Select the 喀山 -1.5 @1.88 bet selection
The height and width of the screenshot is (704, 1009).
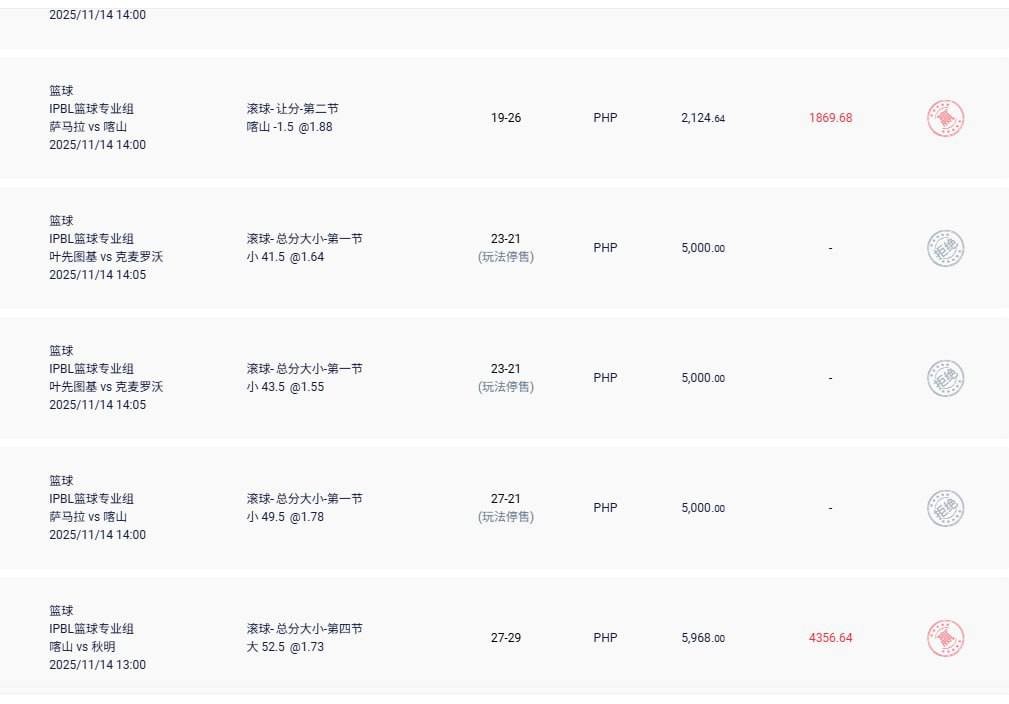[x=289, y=126]
